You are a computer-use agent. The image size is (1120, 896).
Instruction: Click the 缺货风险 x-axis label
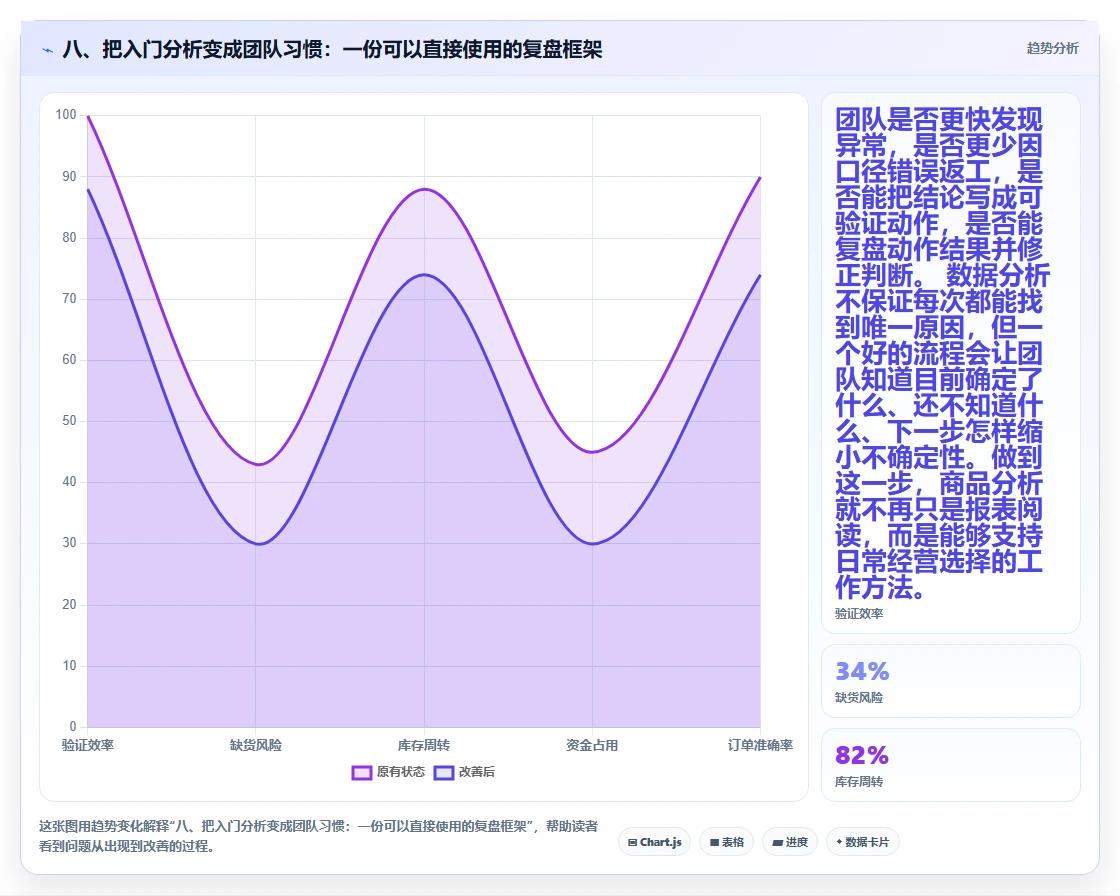pyautogui.click(x=256, y=745)
